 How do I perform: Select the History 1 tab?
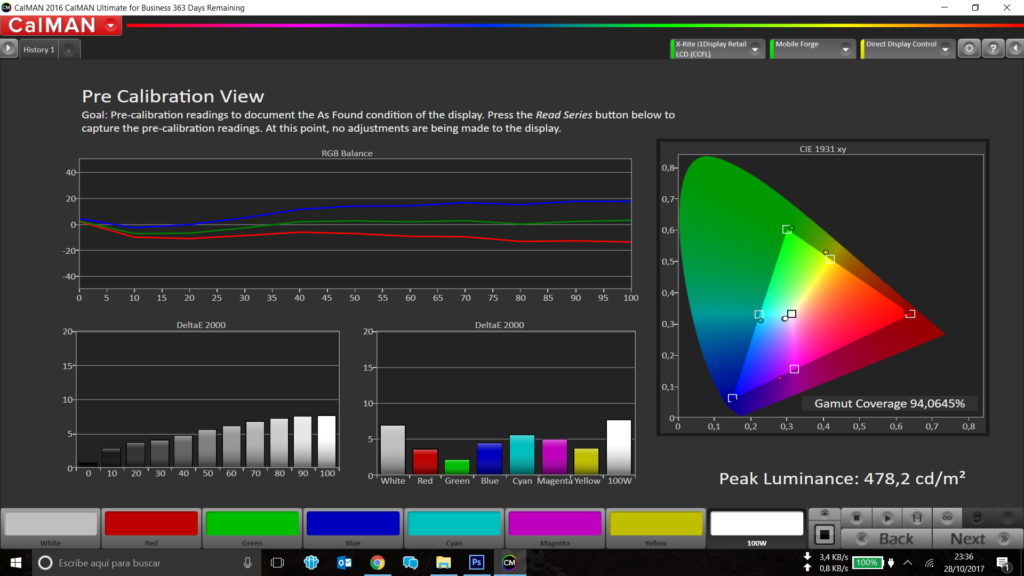[x=39, y=49]
